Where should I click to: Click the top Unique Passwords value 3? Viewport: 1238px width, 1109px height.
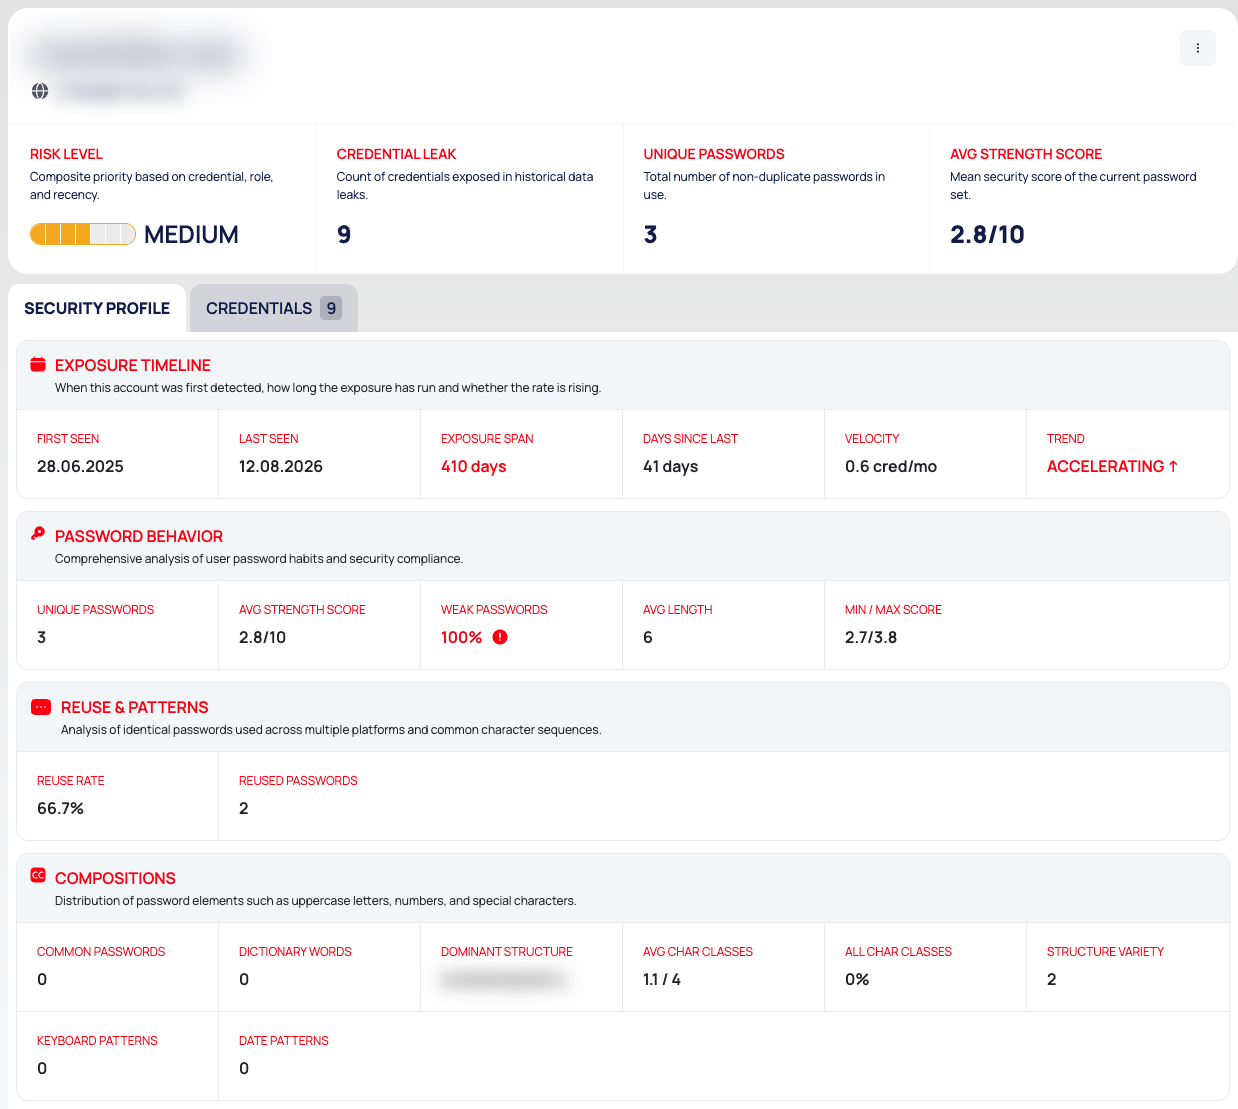coord(650,234)
